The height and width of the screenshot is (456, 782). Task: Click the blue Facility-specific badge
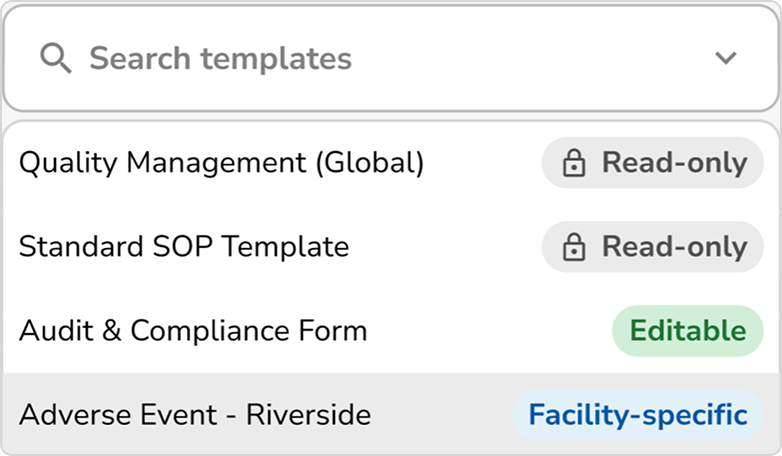click(x=638, y=415)
